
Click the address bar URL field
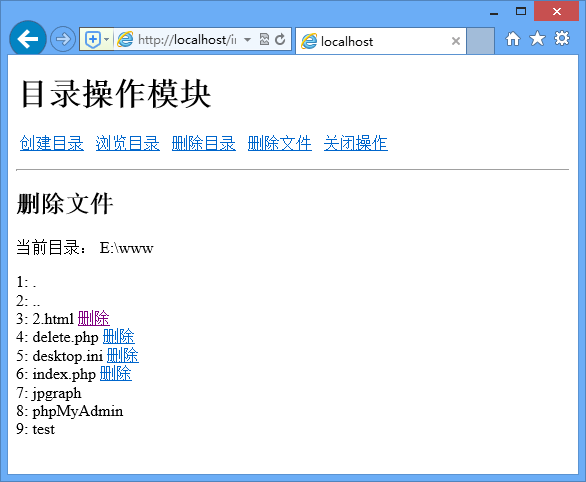[x=187, y=40]
